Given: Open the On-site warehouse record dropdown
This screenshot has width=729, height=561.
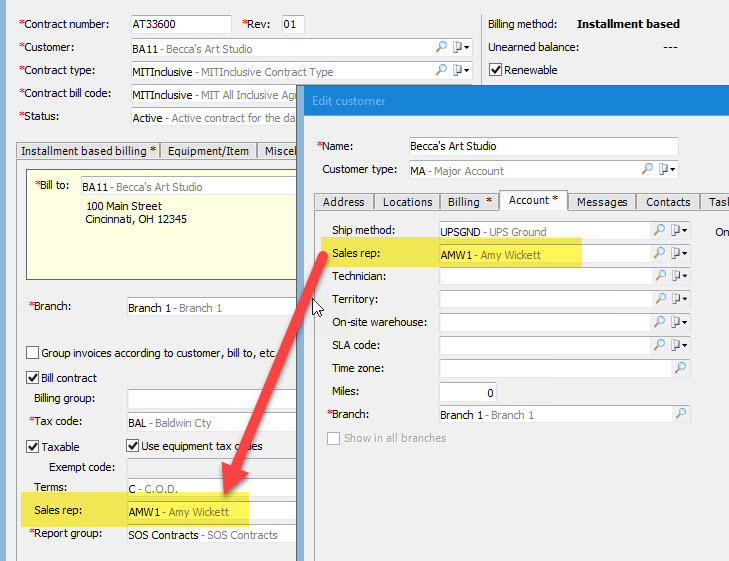Looking at the screenshot, I should pos(681,322).
